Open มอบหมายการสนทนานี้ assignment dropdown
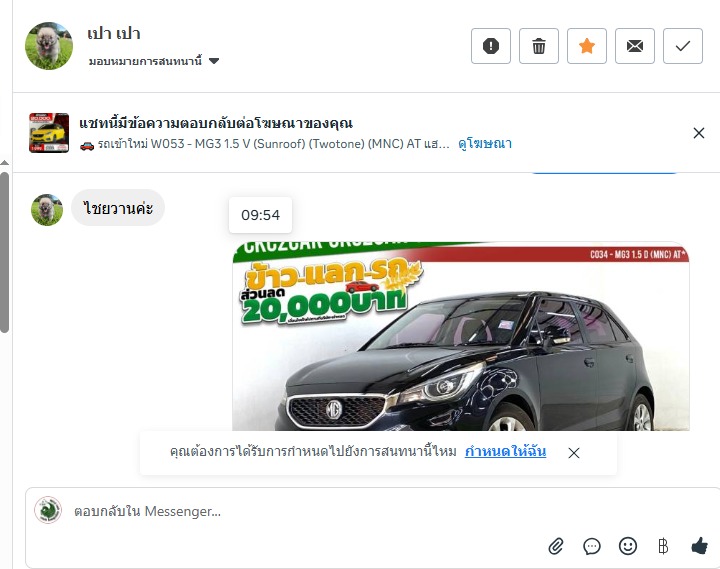This screenshot has height=569, width=720. [x=154, y=61]
